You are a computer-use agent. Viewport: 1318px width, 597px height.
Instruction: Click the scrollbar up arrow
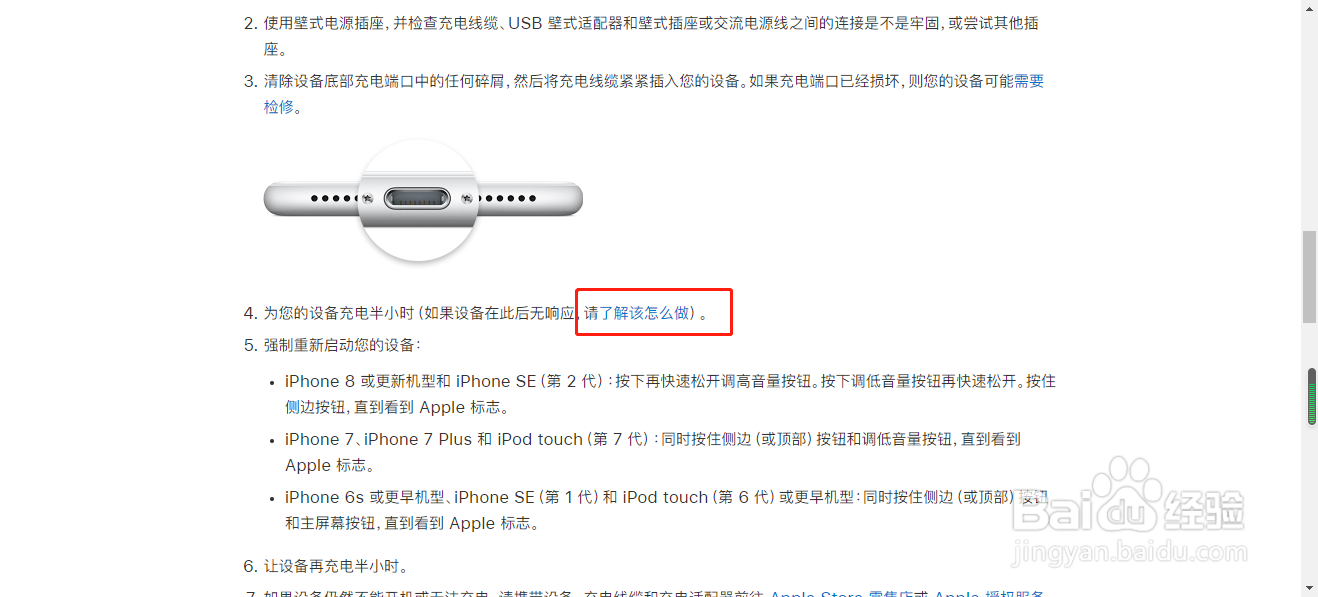point(1309,8)
